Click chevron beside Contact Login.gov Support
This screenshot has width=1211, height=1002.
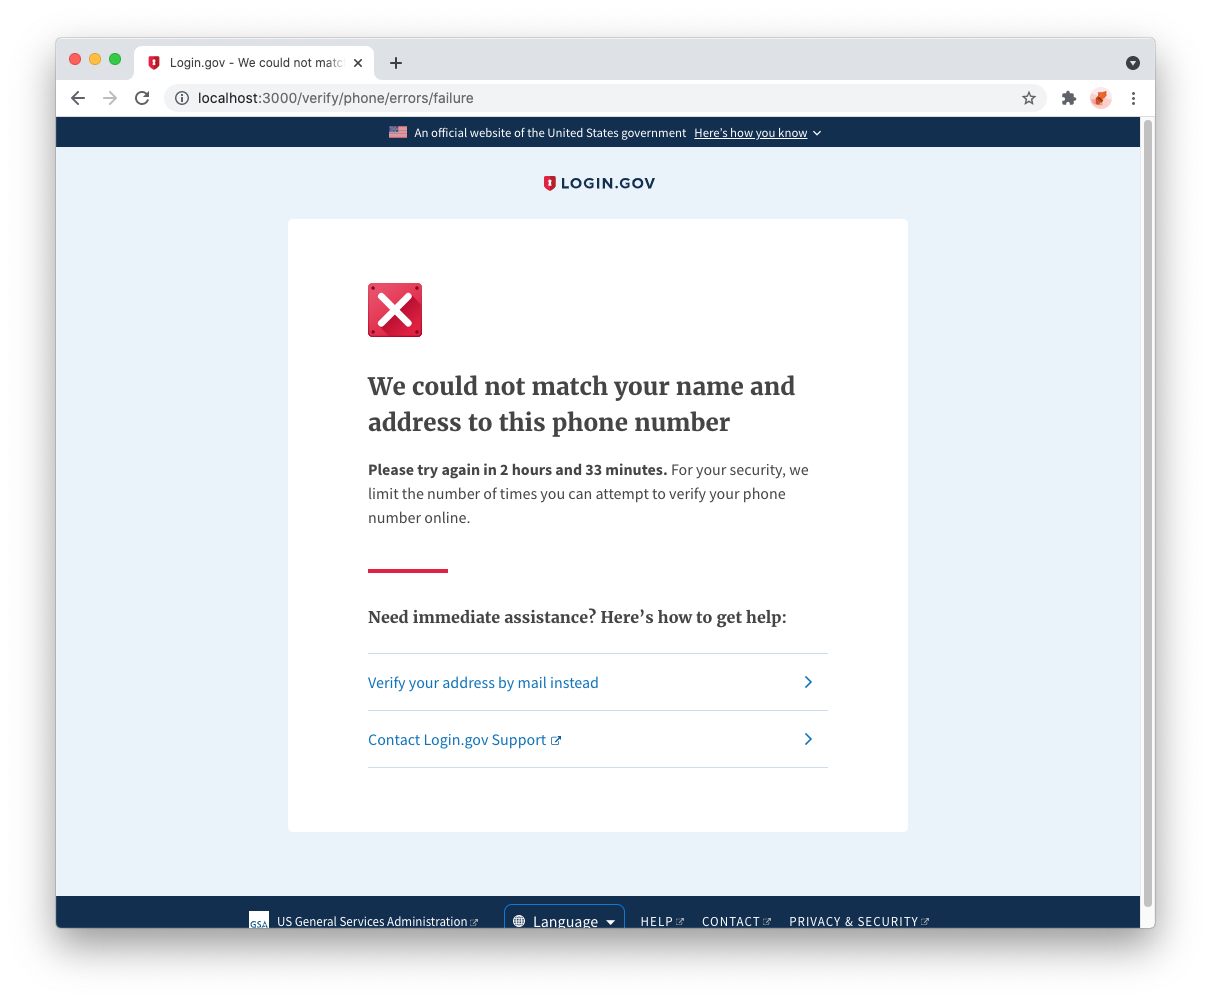(808, 739)
